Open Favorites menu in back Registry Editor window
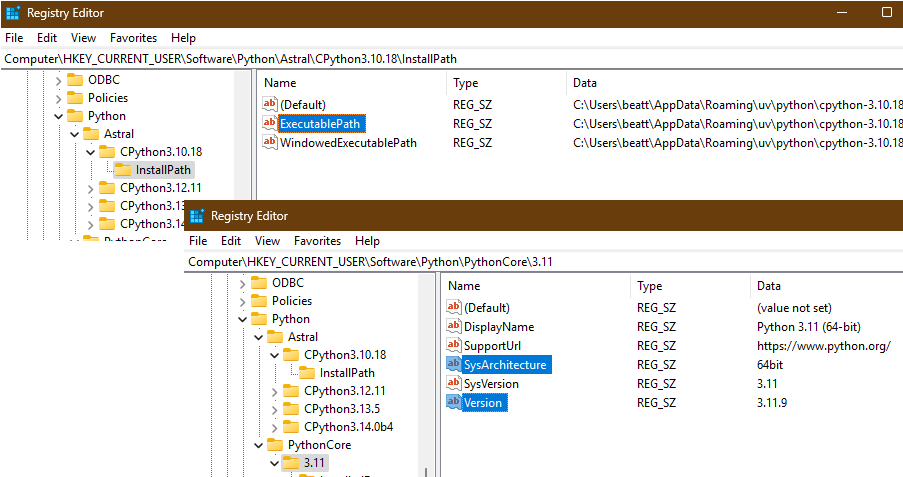The height and width of the screenshot is (477, 903). tap(134, 38)
